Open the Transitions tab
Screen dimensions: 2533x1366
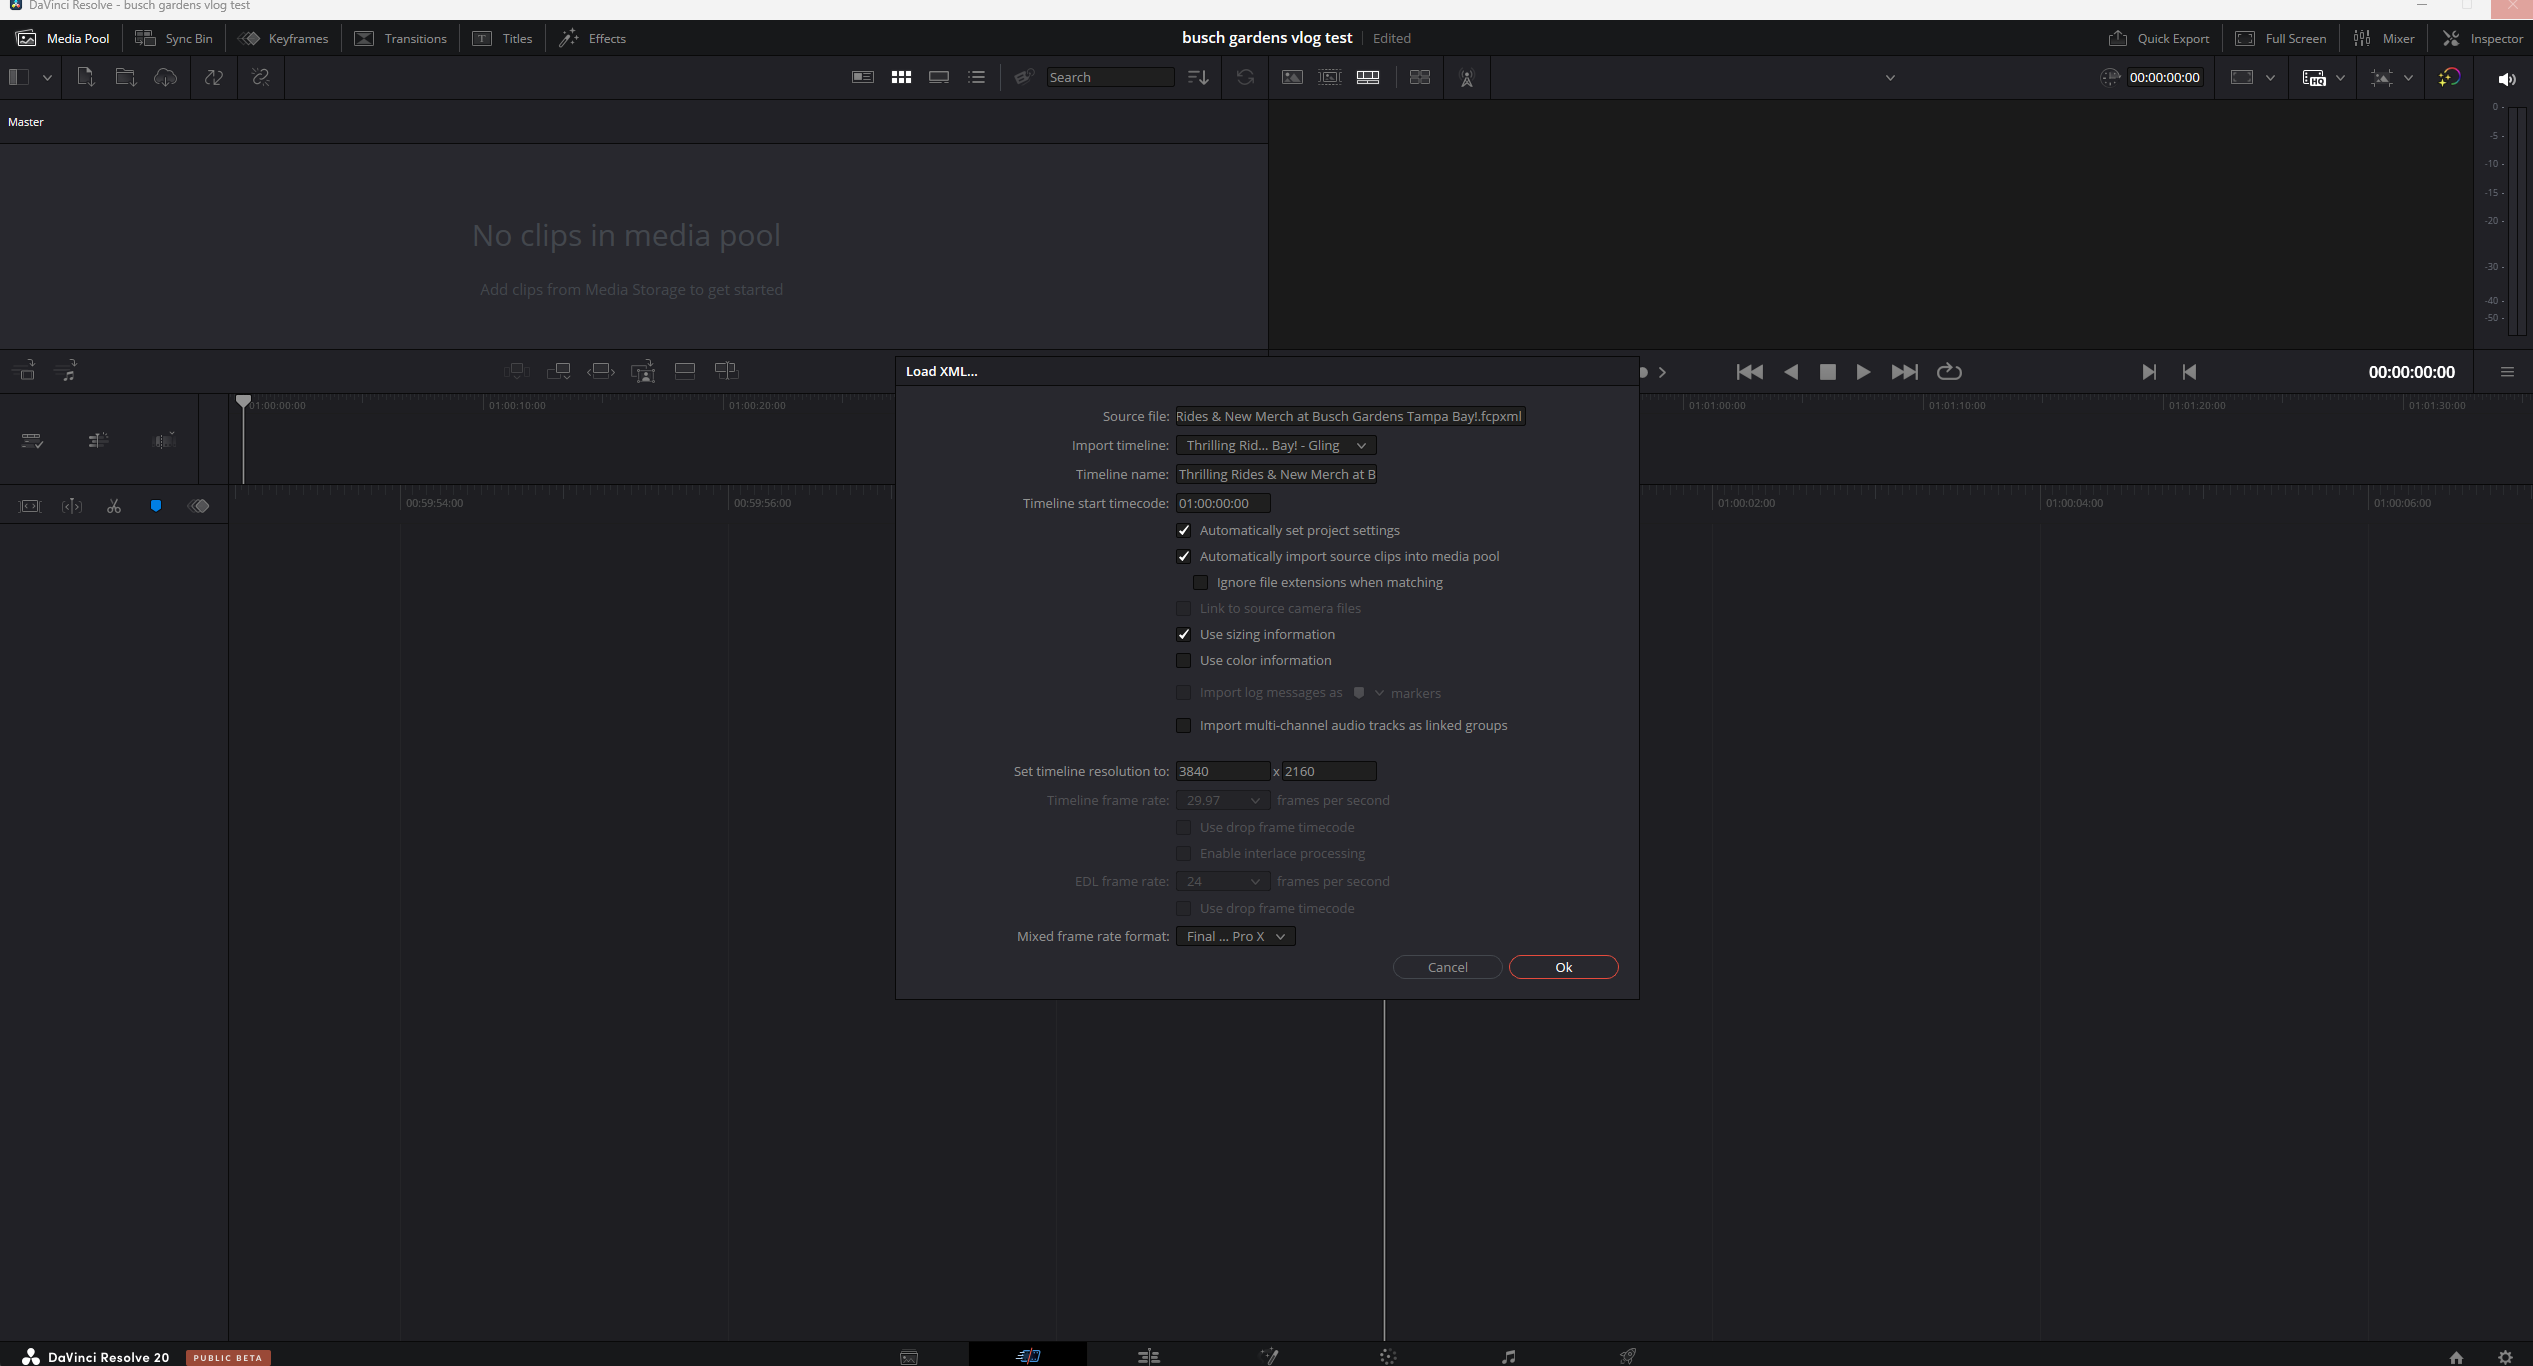coord(401,38)
